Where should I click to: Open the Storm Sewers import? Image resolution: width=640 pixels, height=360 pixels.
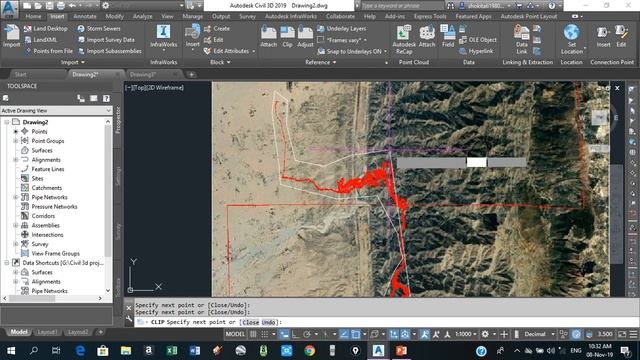(x=99, y=29)
